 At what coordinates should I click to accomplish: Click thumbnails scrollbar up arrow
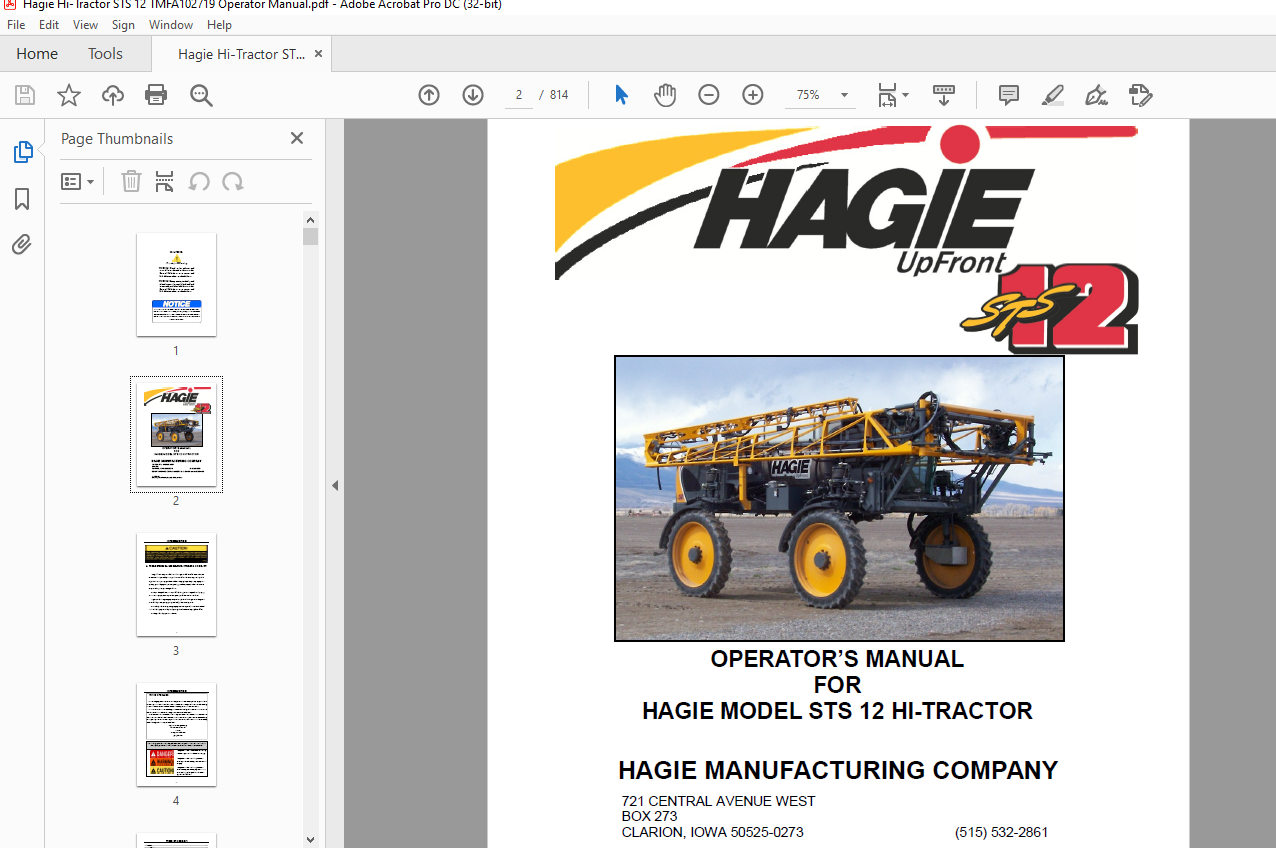[x=310, y=220]
